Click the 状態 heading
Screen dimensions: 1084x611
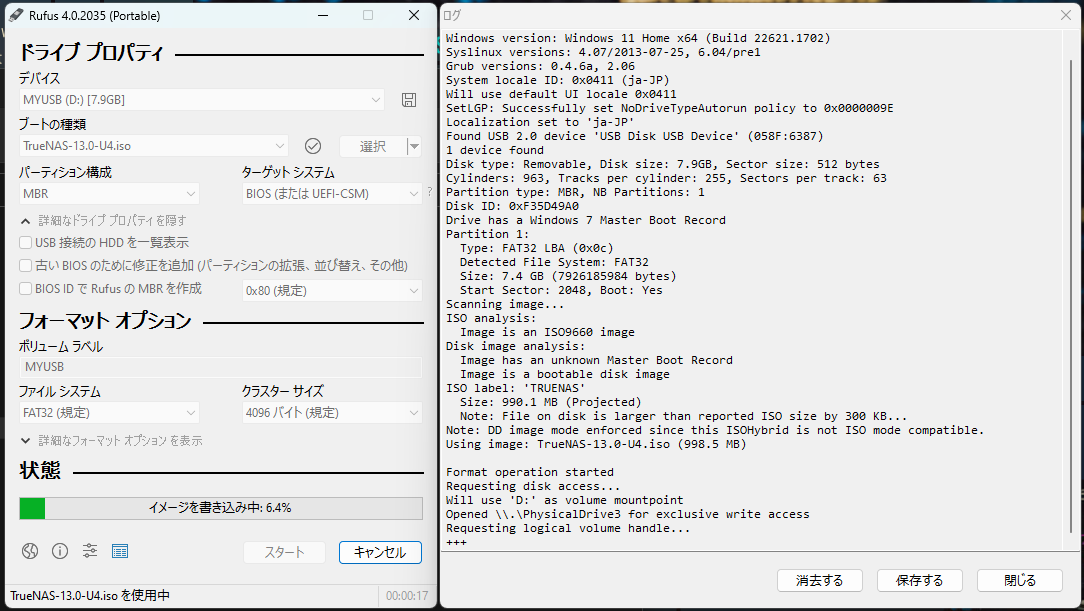pos(40,471)
